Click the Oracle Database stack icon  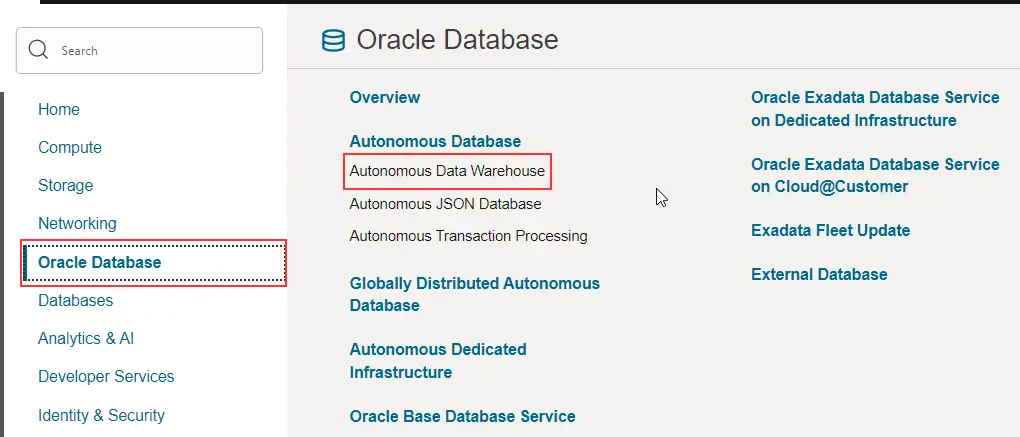[x=332, y=40]
